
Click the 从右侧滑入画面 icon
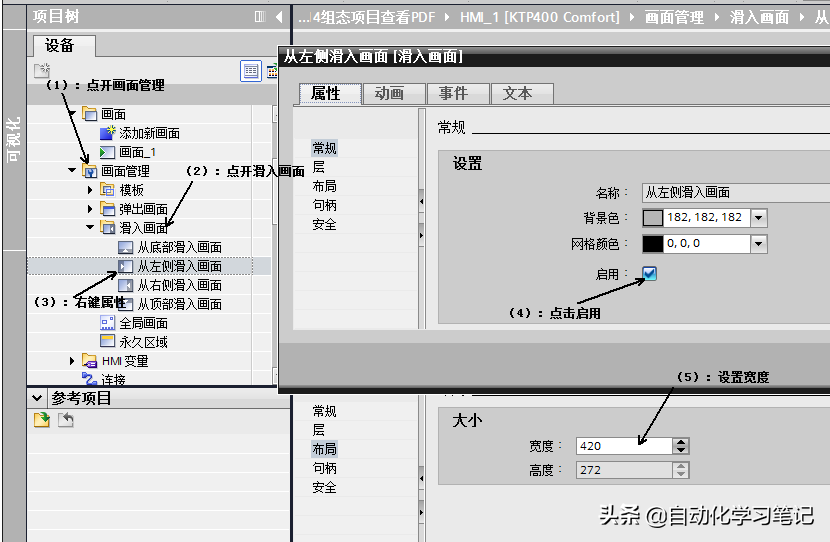(x=125, y=285)
